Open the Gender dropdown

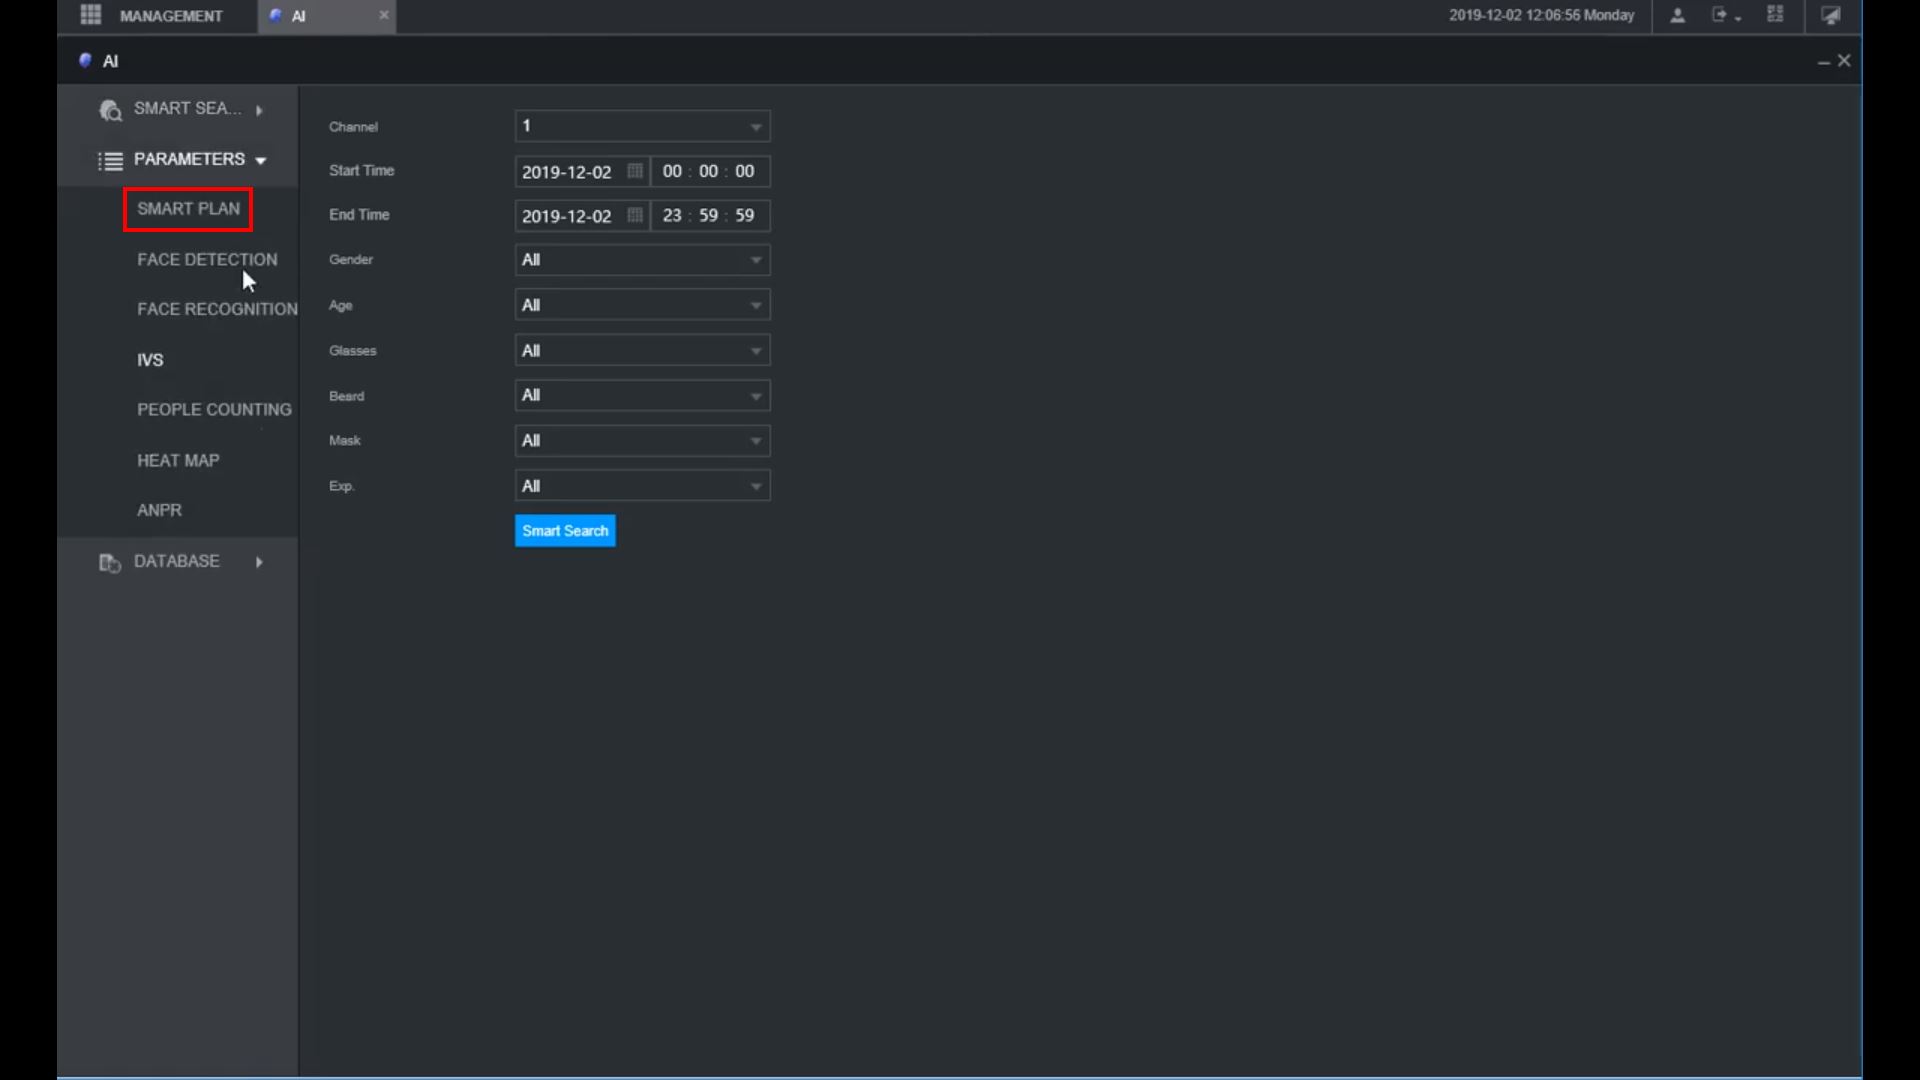pos(642,260)
